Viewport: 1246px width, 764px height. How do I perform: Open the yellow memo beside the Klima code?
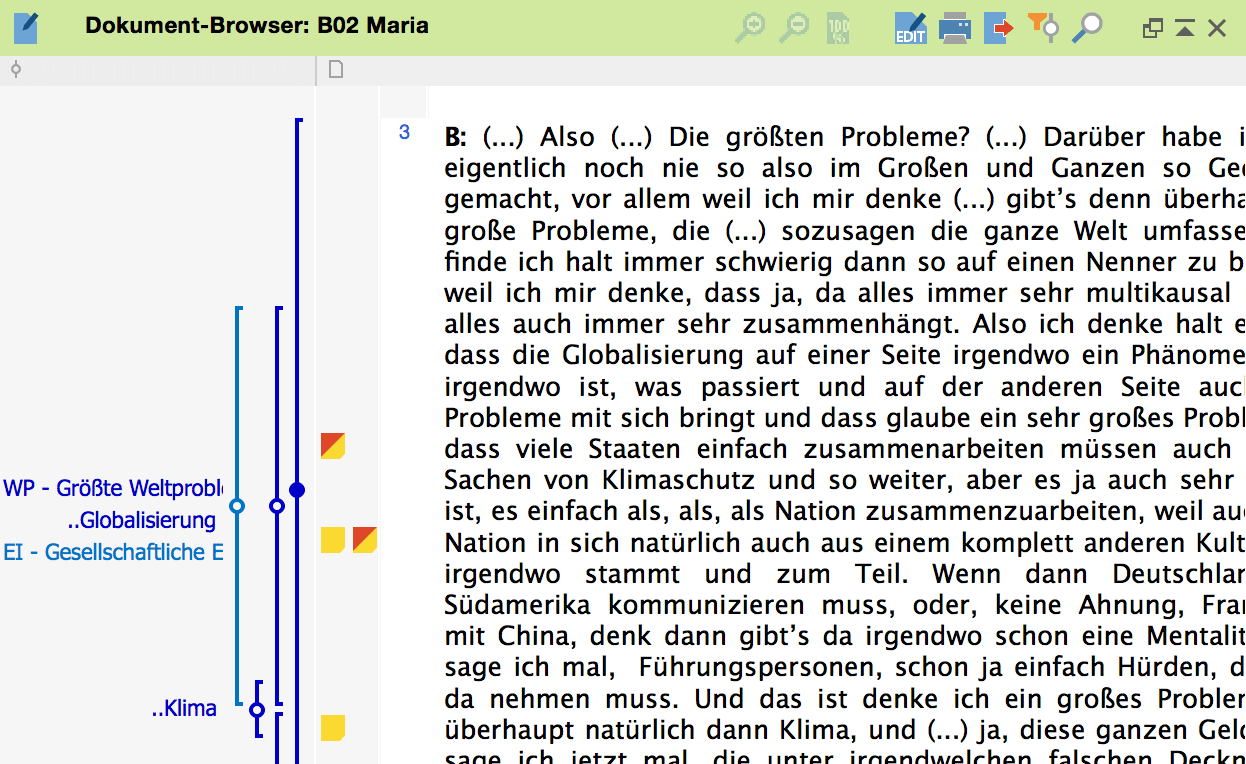pos(333,728)
